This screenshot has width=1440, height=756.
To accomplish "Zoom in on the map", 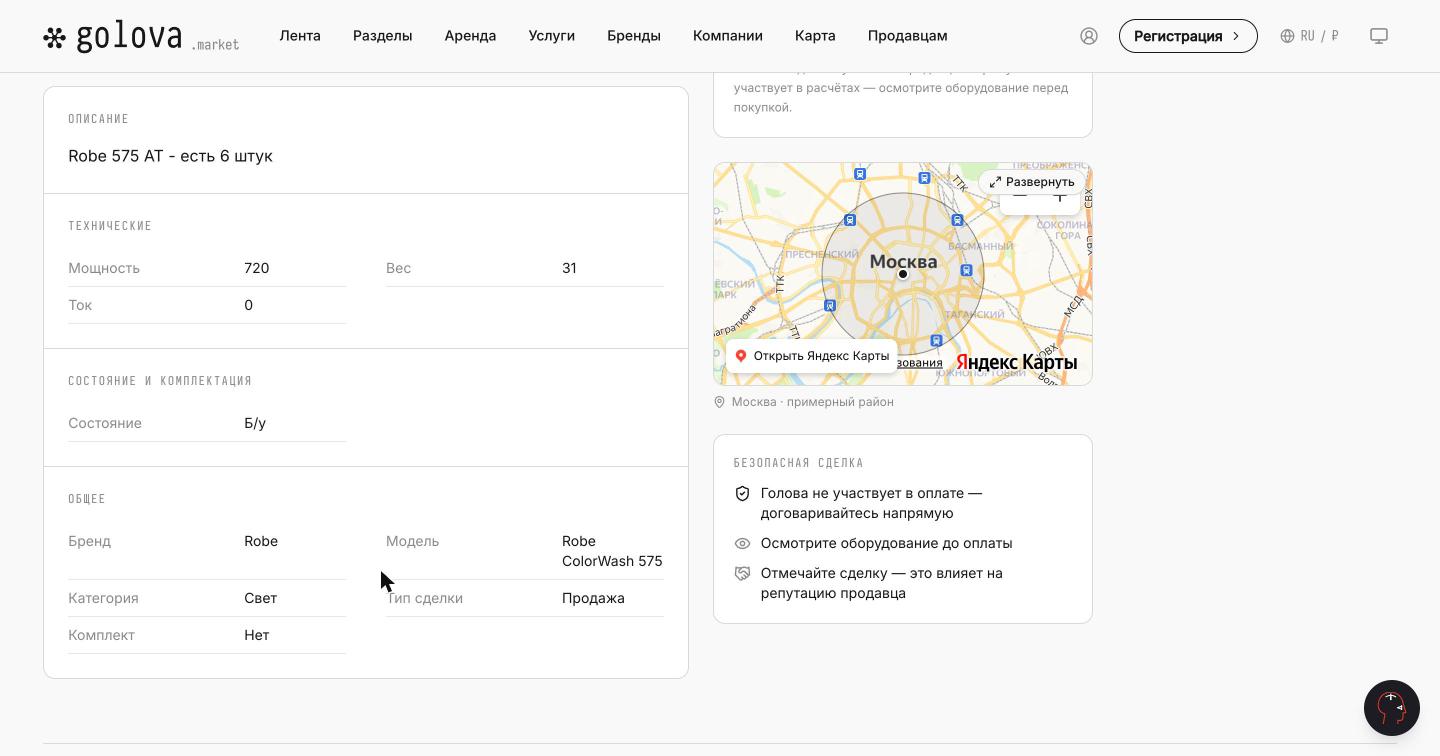I will pyautogui.click(x=1060, y=198).
